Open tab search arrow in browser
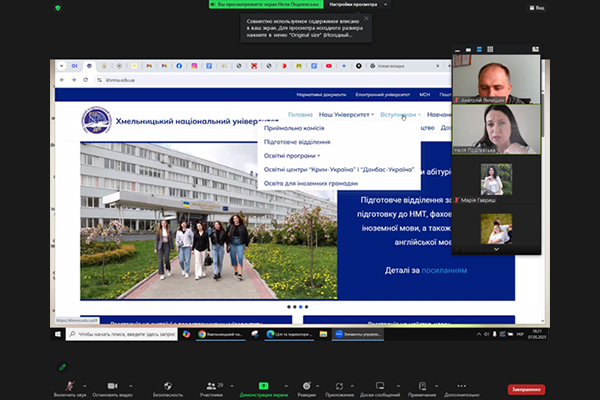Image resolution: width=600 pixels, height=400 pixels. [61, 66]
